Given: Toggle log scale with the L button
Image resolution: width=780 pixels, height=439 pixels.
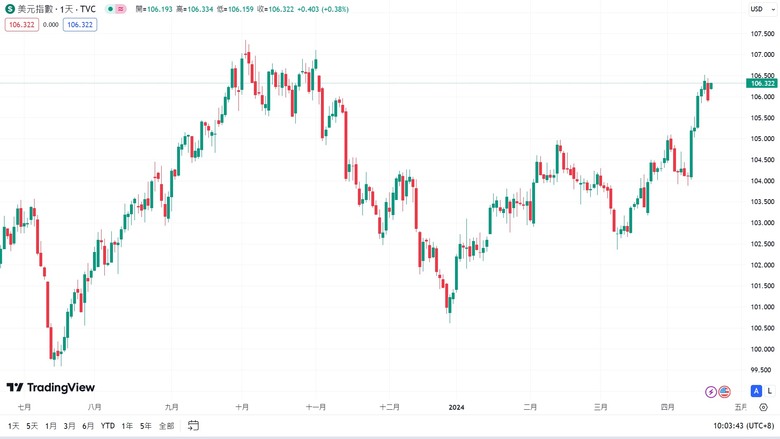Looking at the screenshot, I should [x=770, y=391].
